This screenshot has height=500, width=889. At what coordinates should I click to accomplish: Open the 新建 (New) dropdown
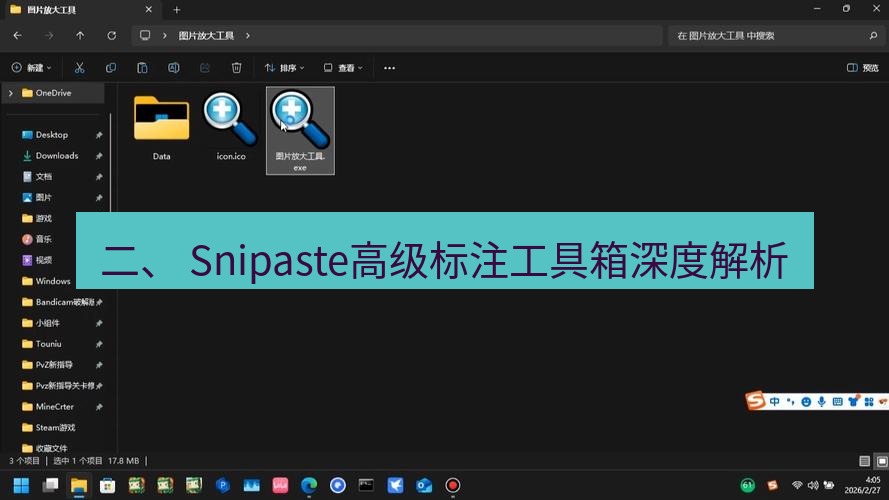point(31,68)
